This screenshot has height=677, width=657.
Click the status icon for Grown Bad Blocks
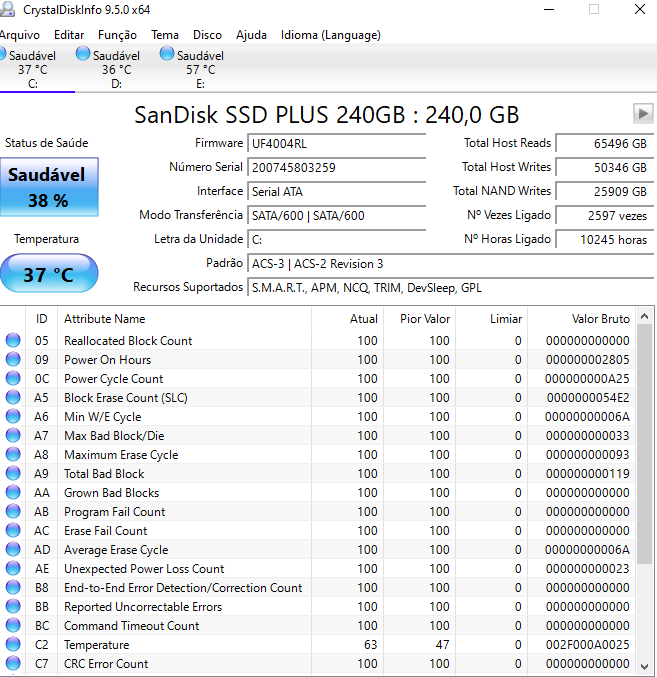point(13,492)
